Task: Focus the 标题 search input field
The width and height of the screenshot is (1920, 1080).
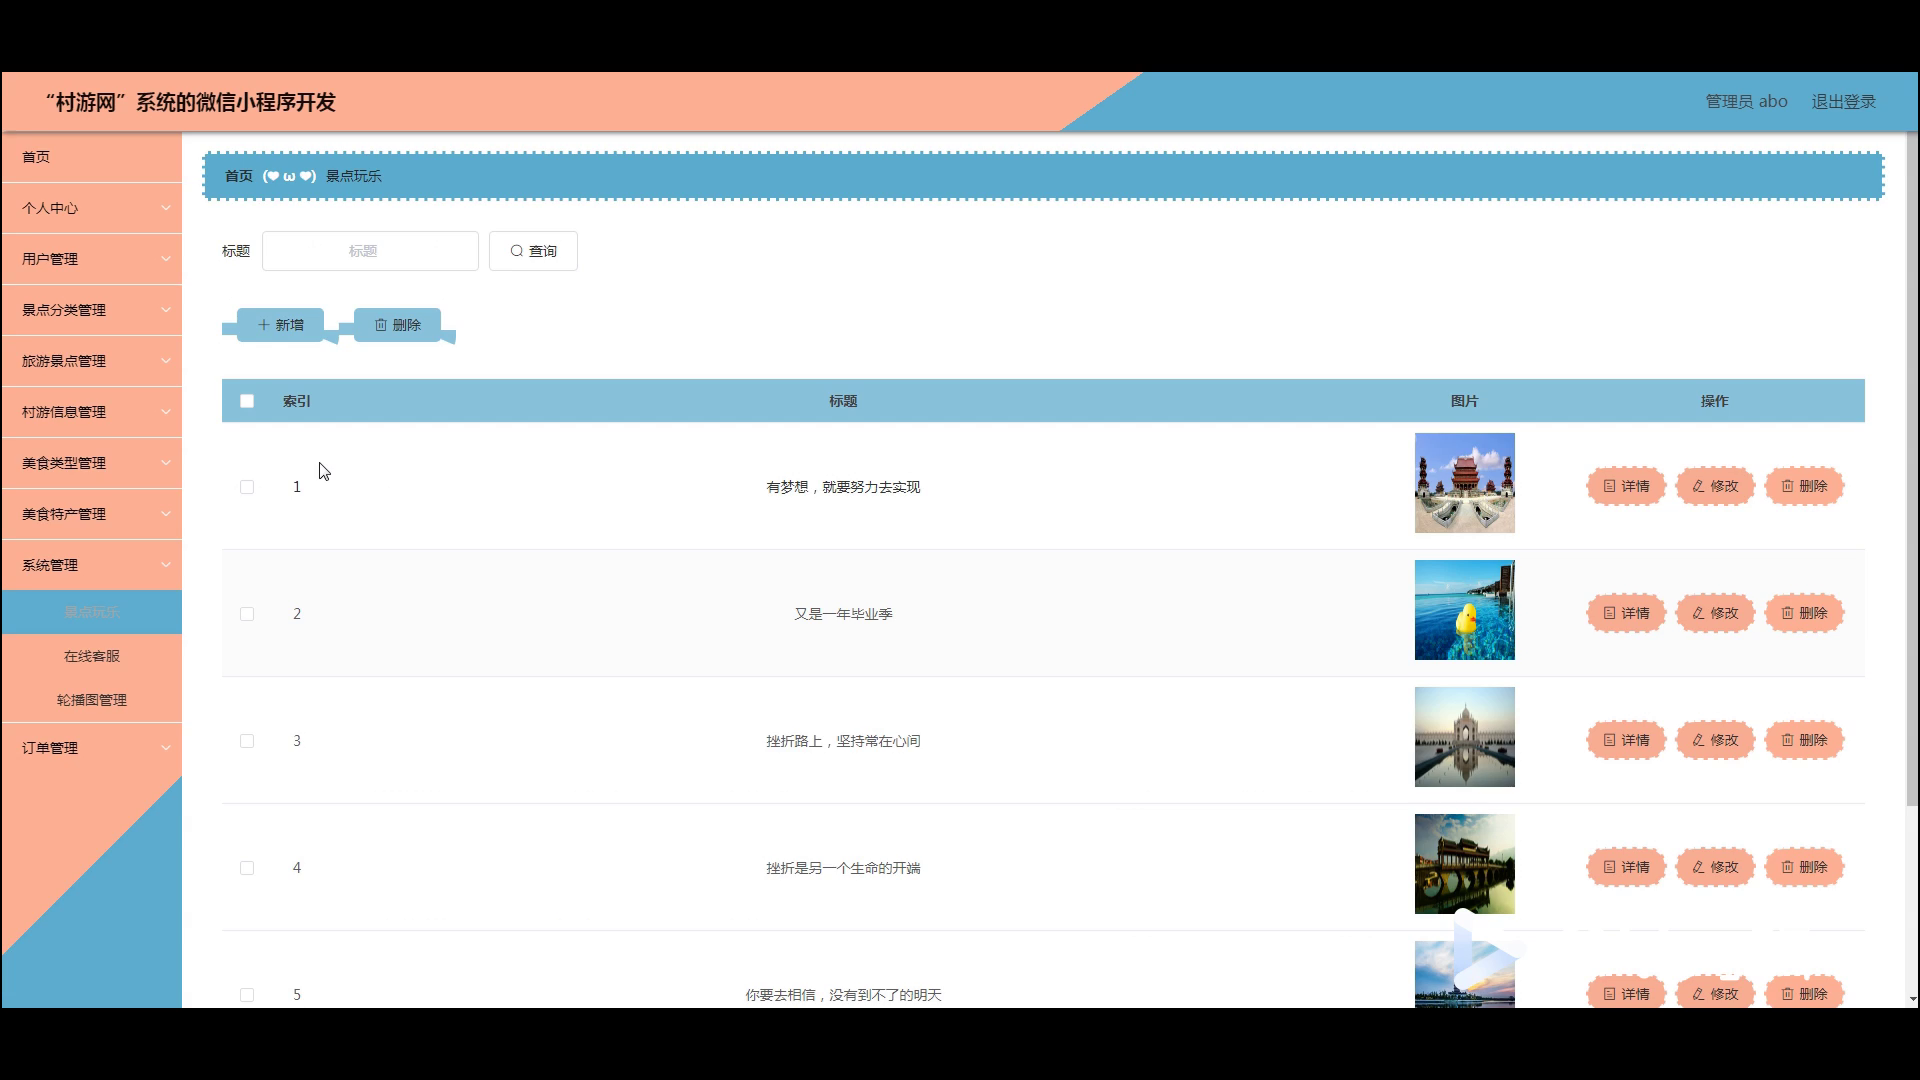Action: coord(370,251)
